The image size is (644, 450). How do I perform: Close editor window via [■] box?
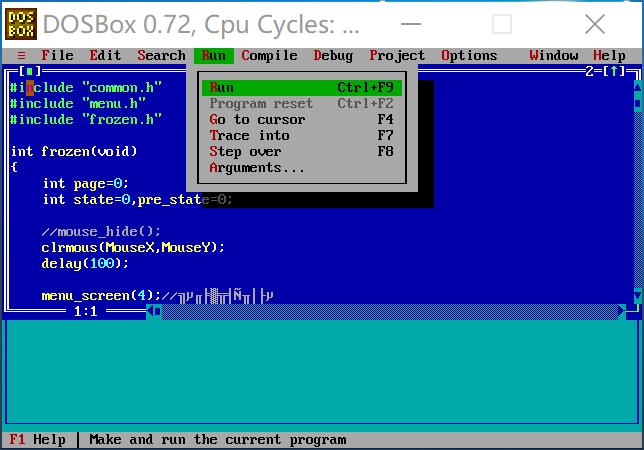pos(30,71)
